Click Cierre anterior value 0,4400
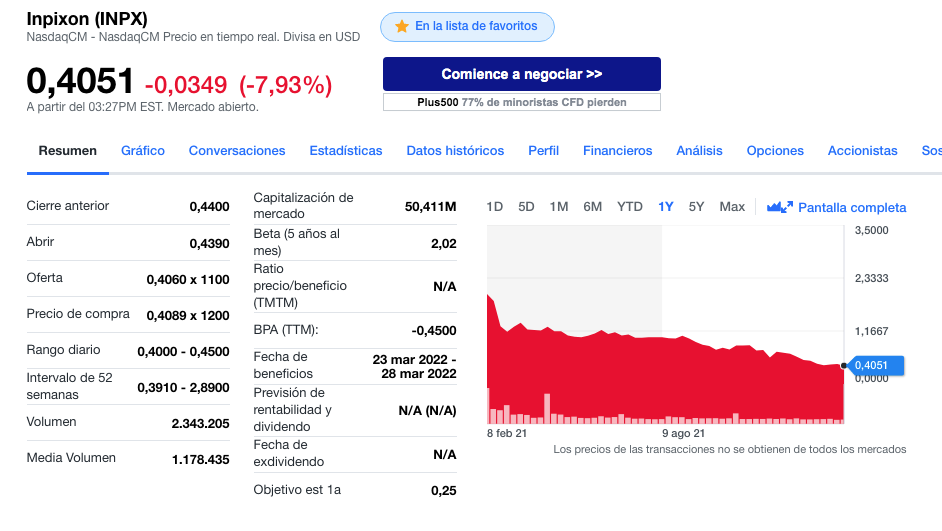The image size is (942, 531). click(x=209, y=207)
